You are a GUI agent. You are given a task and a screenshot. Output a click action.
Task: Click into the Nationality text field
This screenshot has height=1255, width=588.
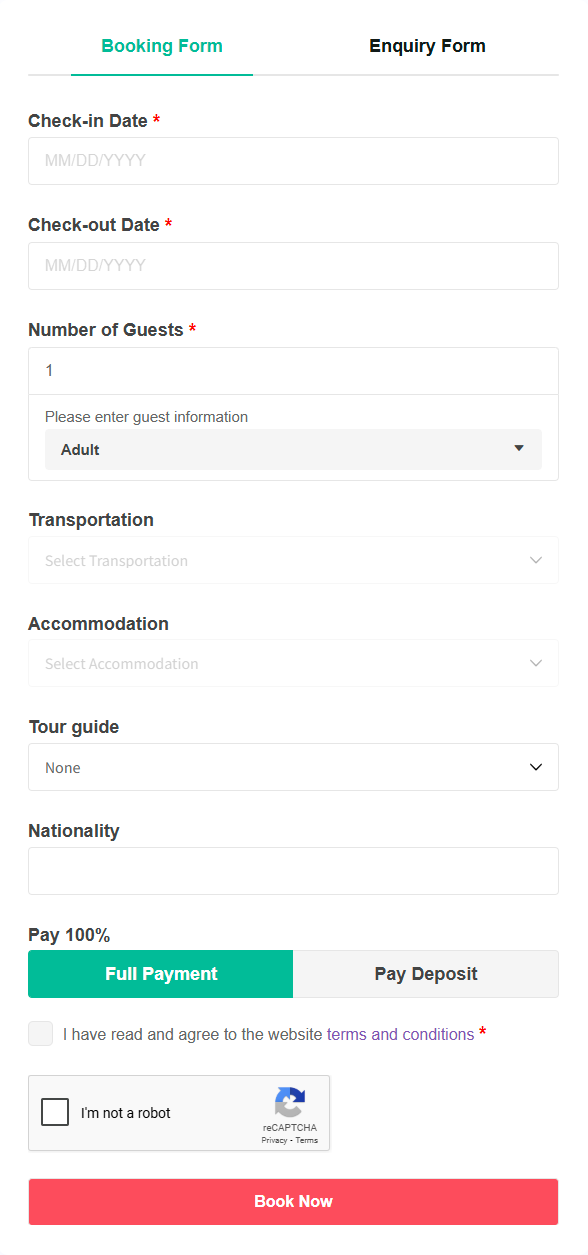[293, 871]
